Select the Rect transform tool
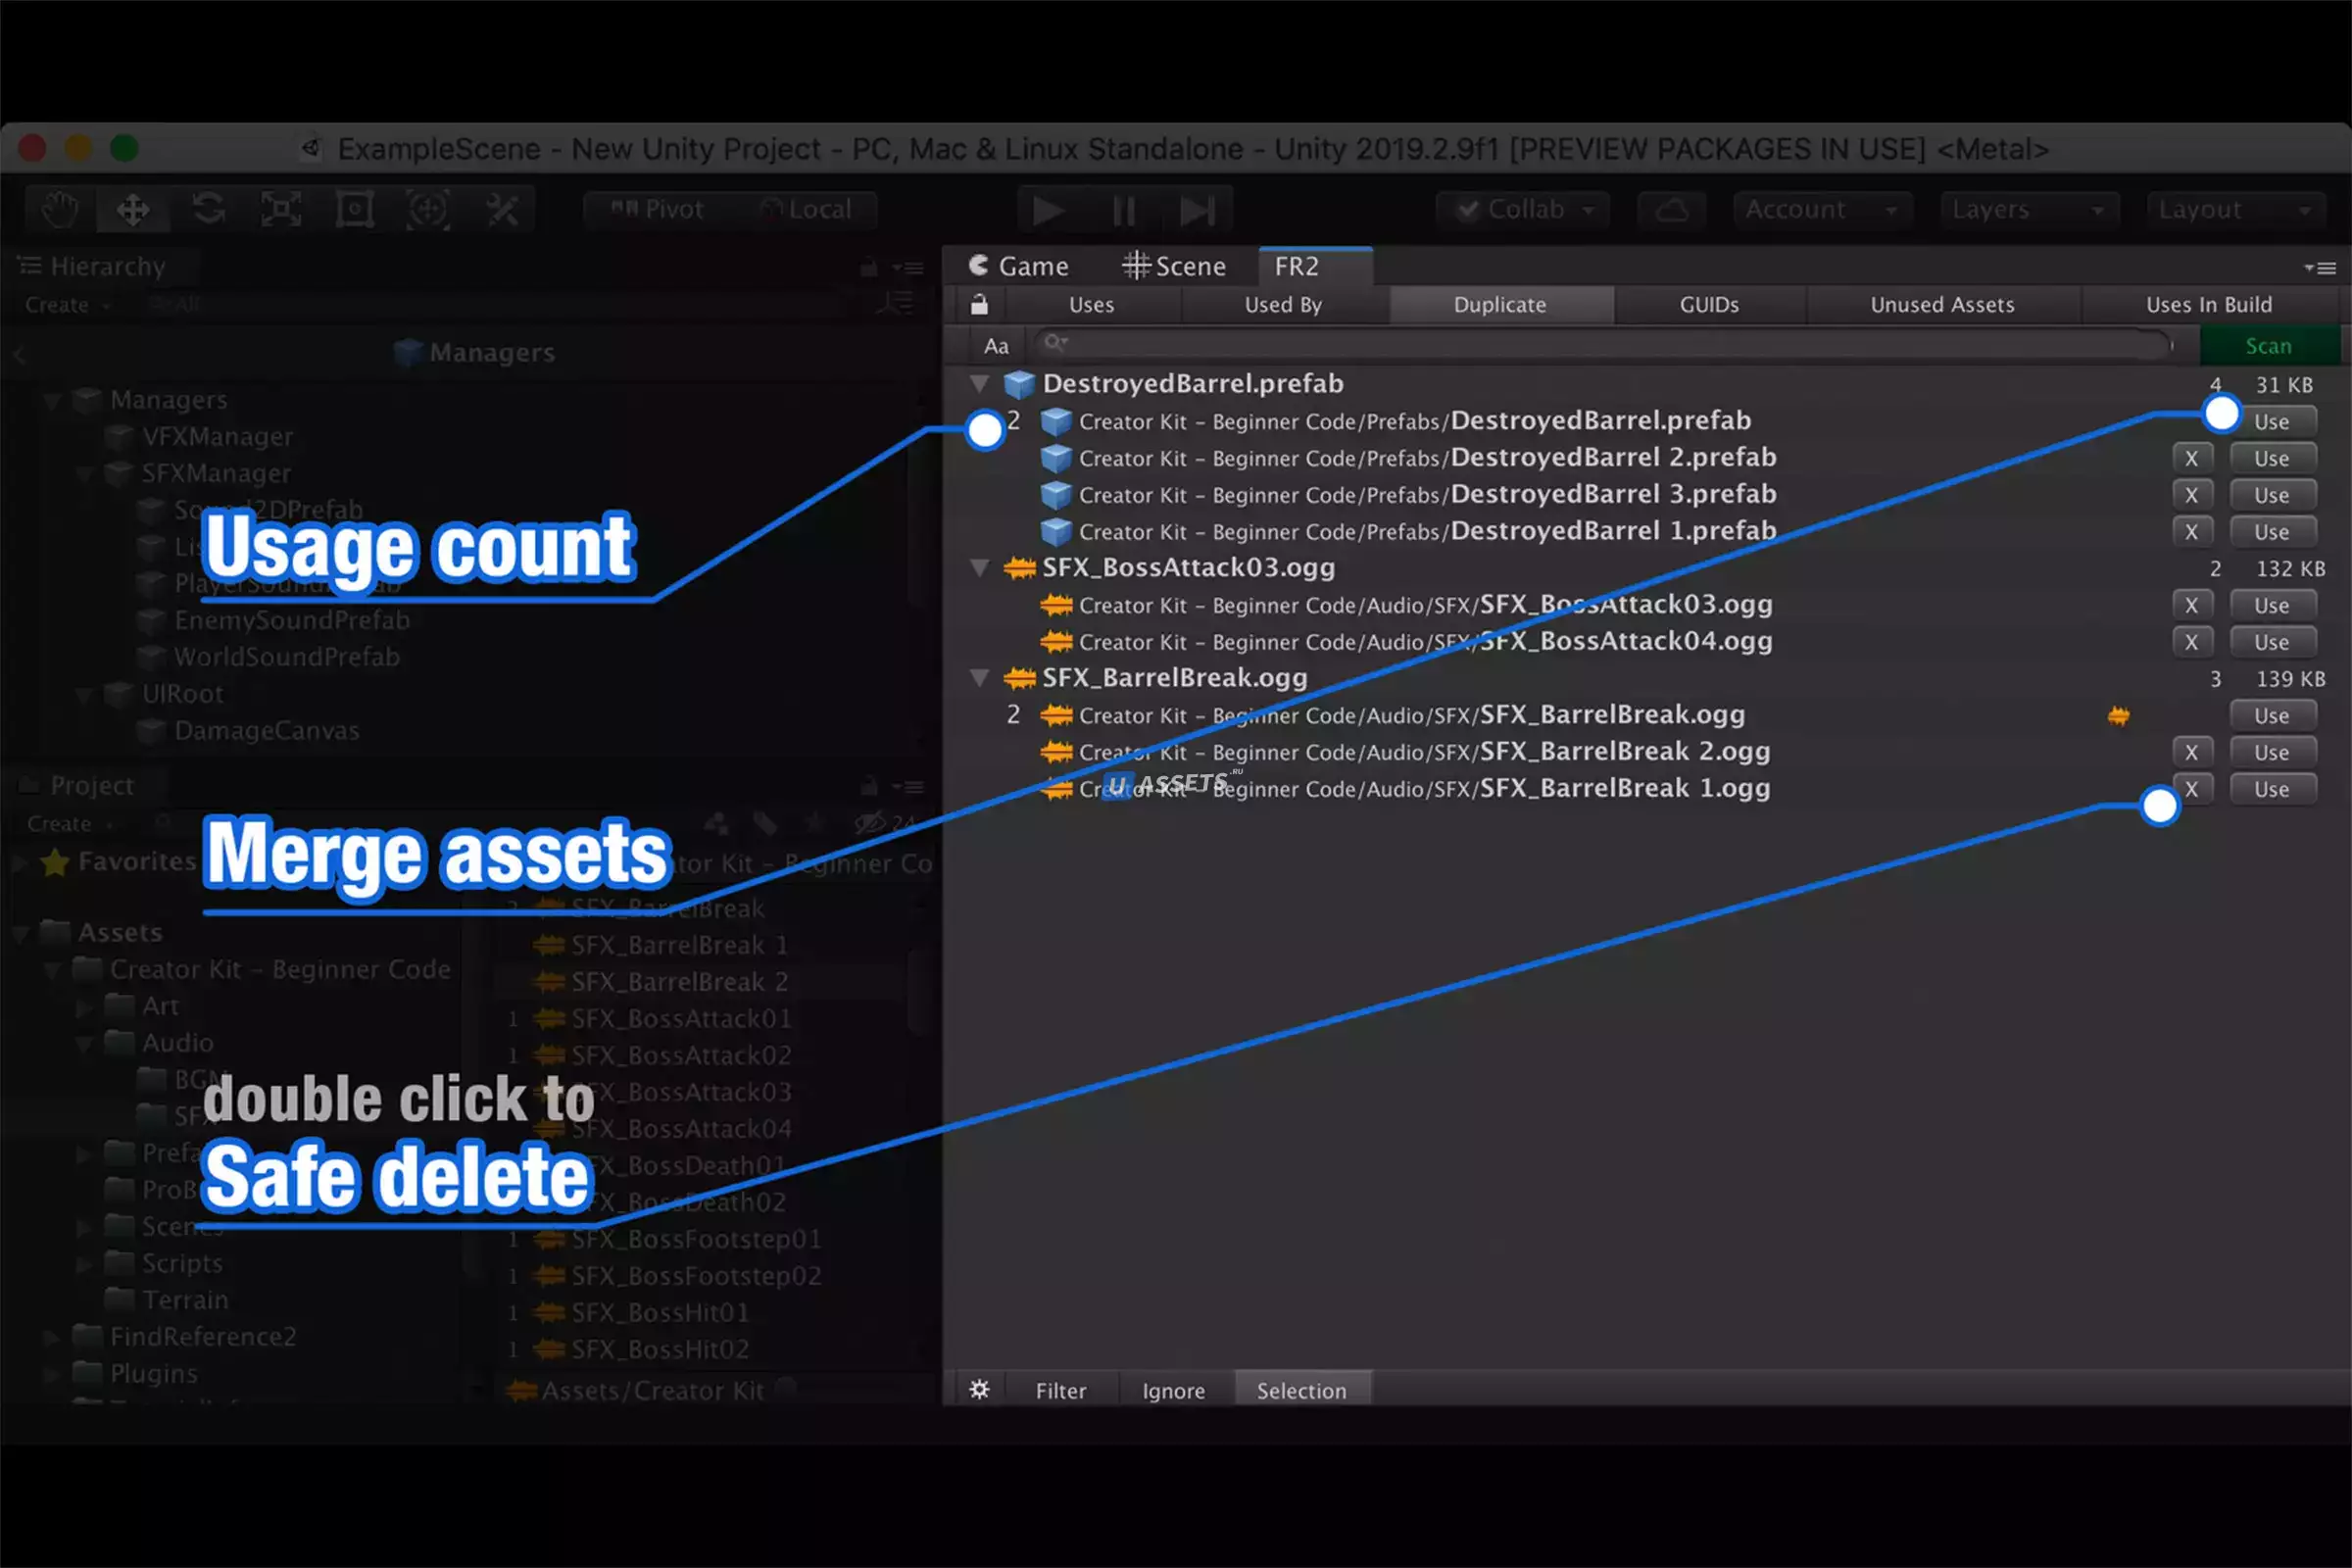Image resolution: width=2352 pixels, height=1568 pixels. click(x=354, y=210)
